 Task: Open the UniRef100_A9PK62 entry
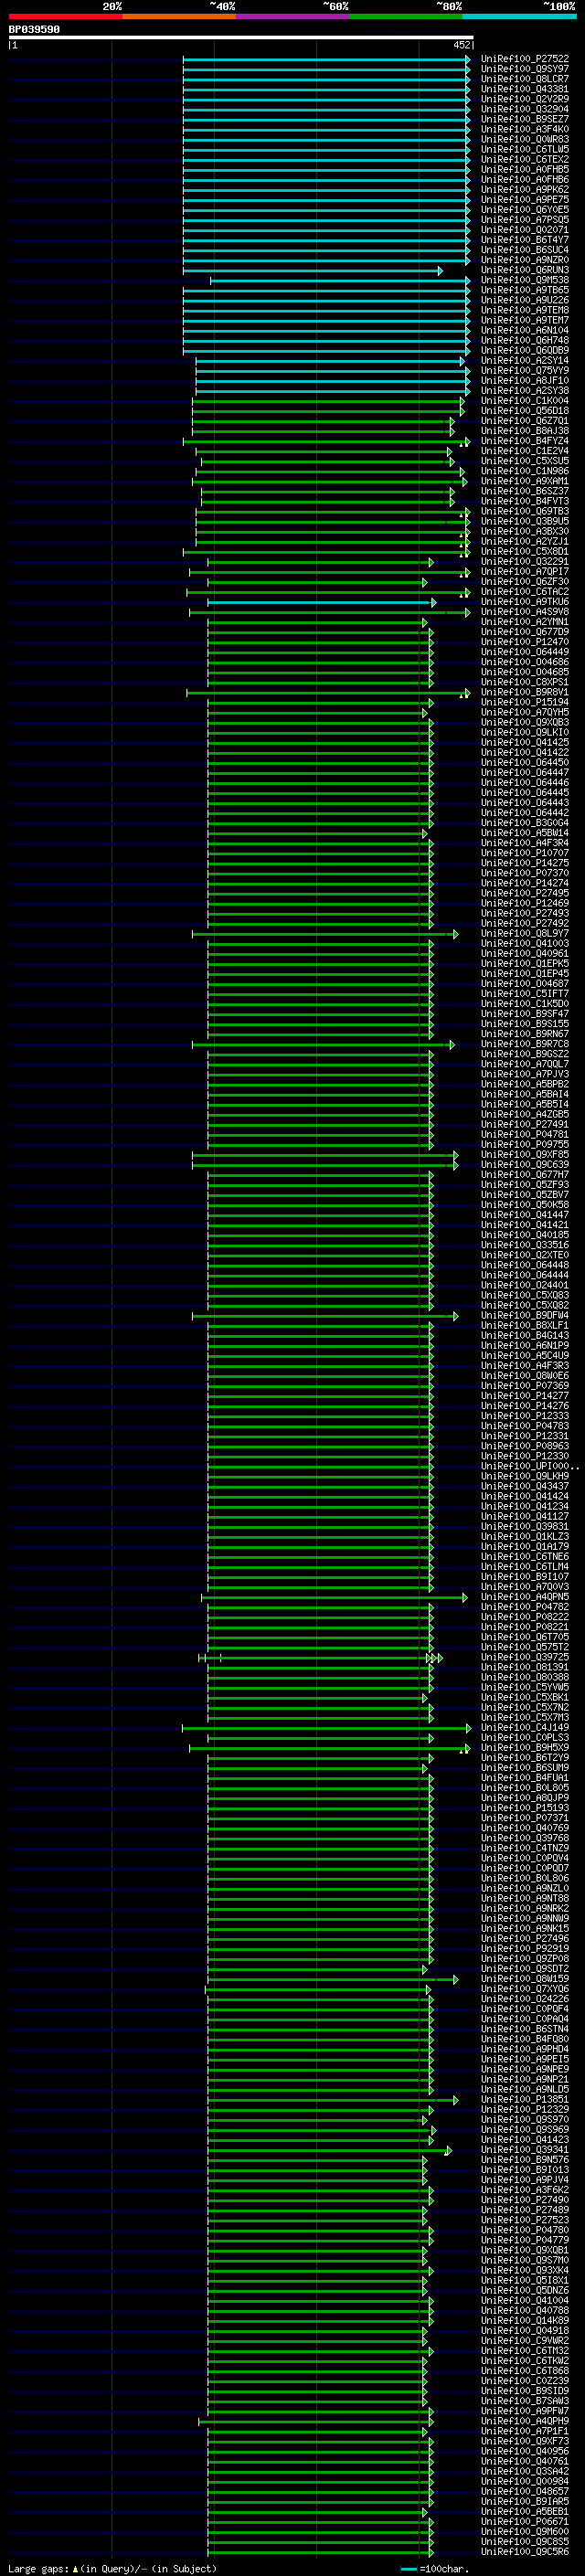click(x=524, y=190)
